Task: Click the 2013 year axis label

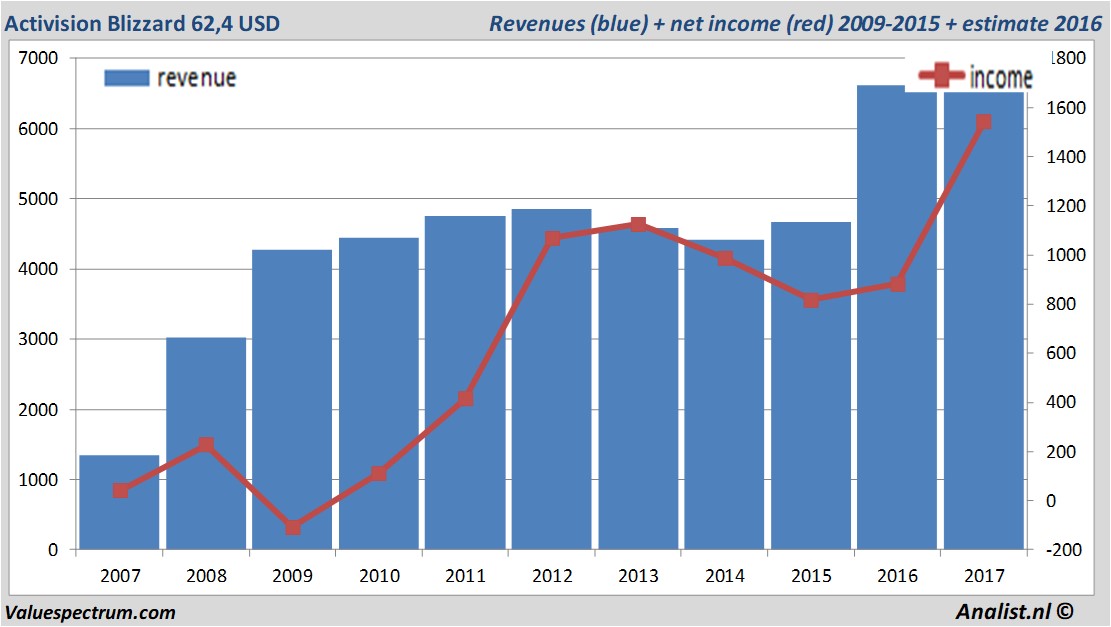Action: (x=638, y=575)
